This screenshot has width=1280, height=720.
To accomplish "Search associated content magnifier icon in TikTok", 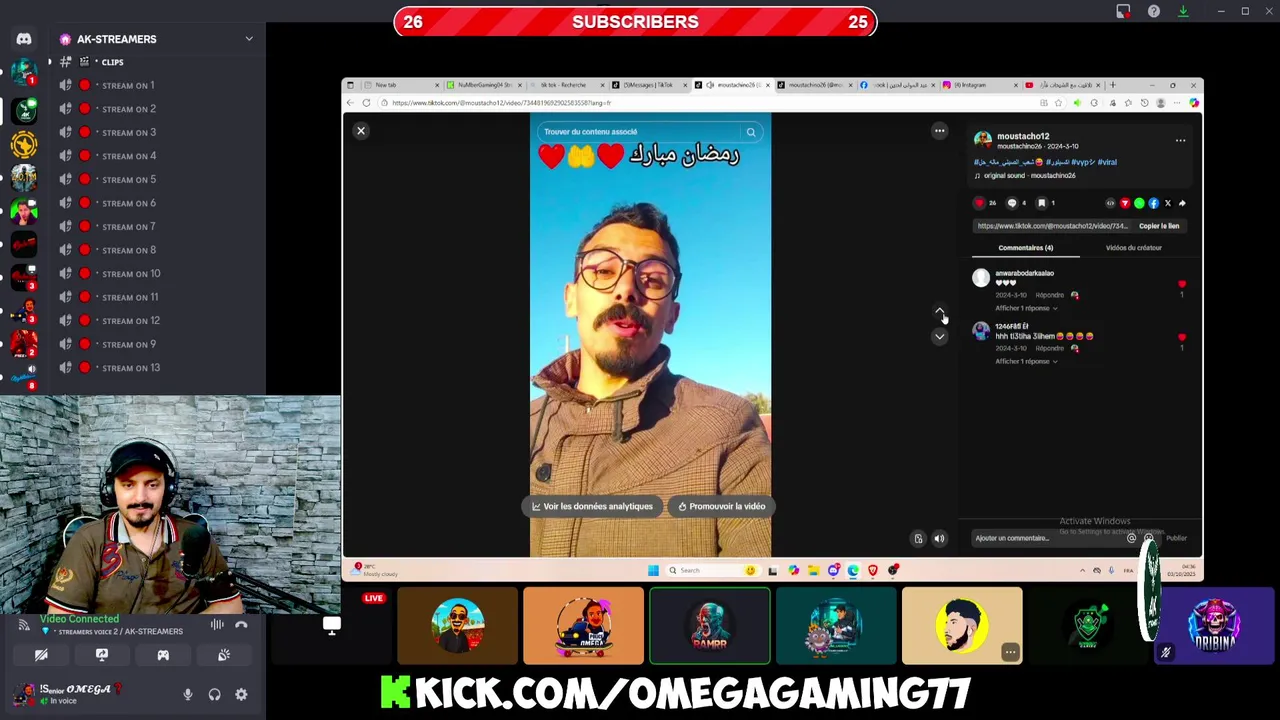I will 750,132.
